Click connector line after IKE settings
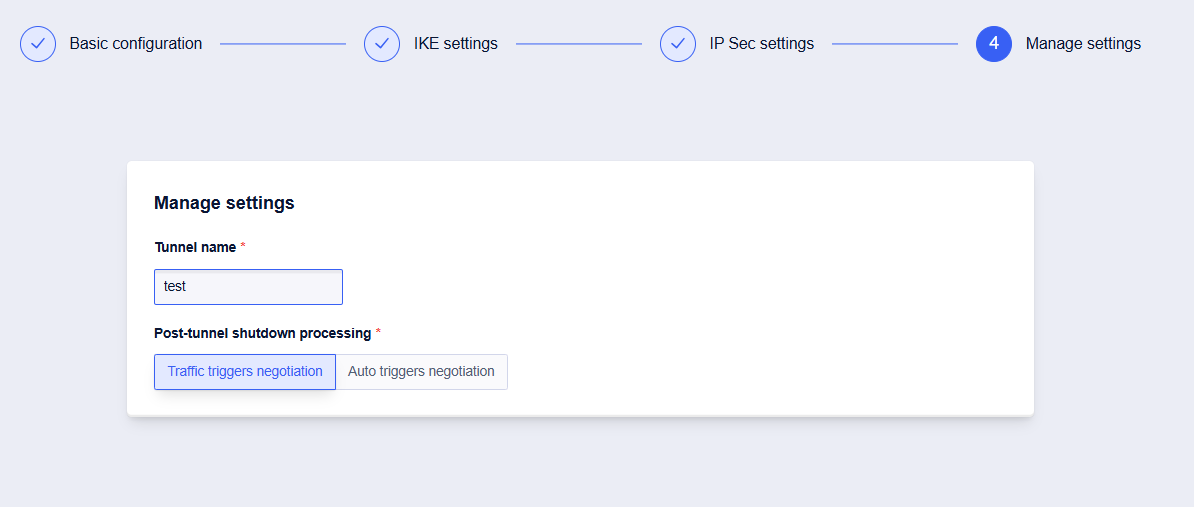This screenshot has height=507, width=1194. (579, 44)
